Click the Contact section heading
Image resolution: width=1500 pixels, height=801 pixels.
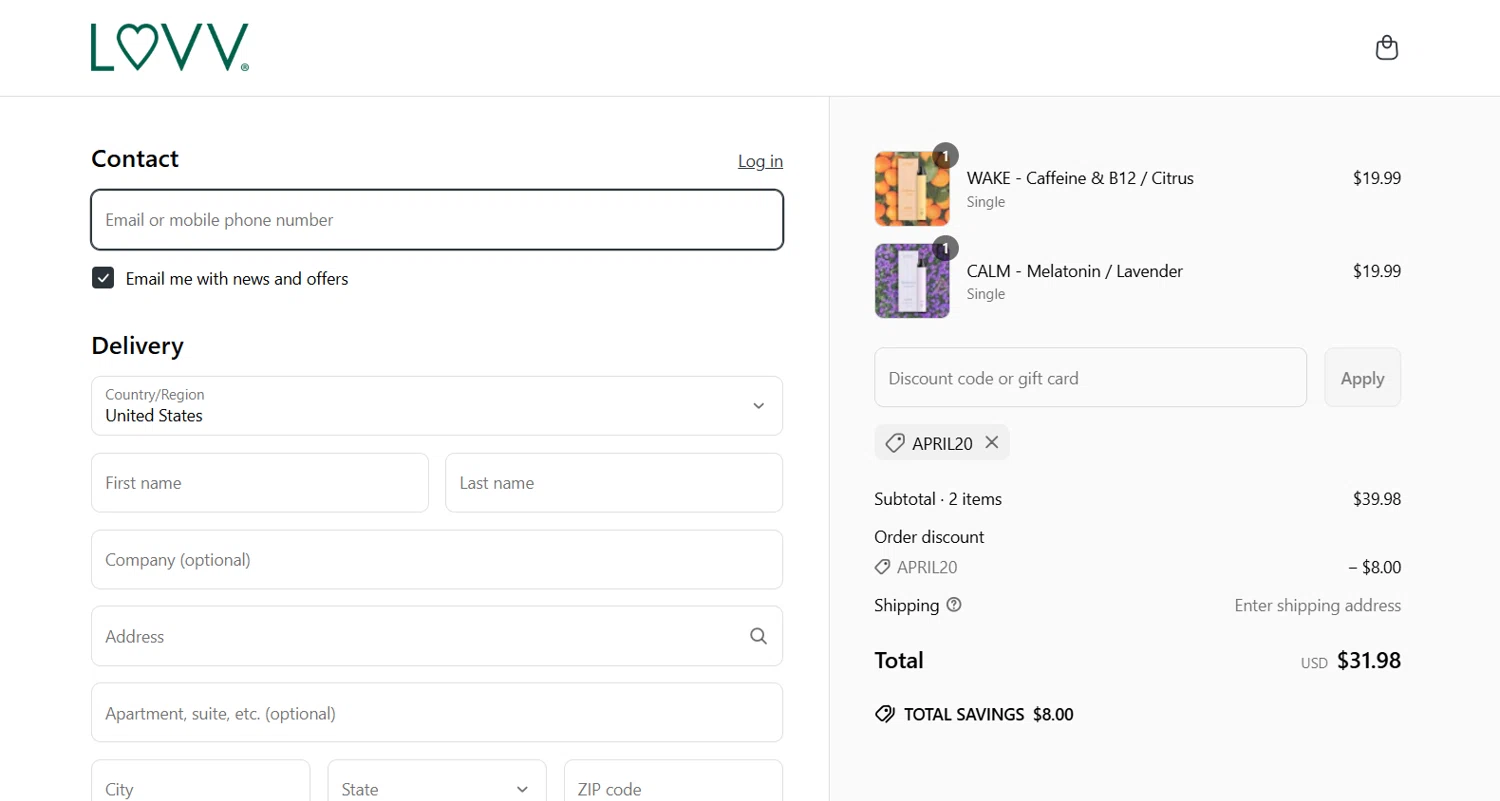click(x=135, y=159)
